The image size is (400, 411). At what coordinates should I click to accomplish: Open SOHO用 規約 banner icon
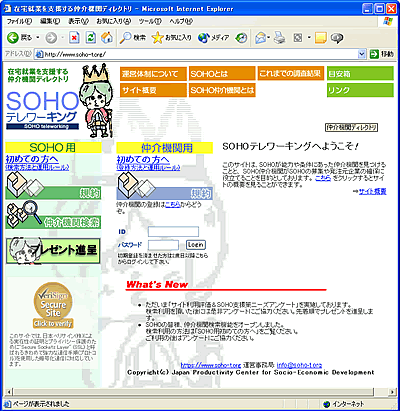tap(53, 186)
